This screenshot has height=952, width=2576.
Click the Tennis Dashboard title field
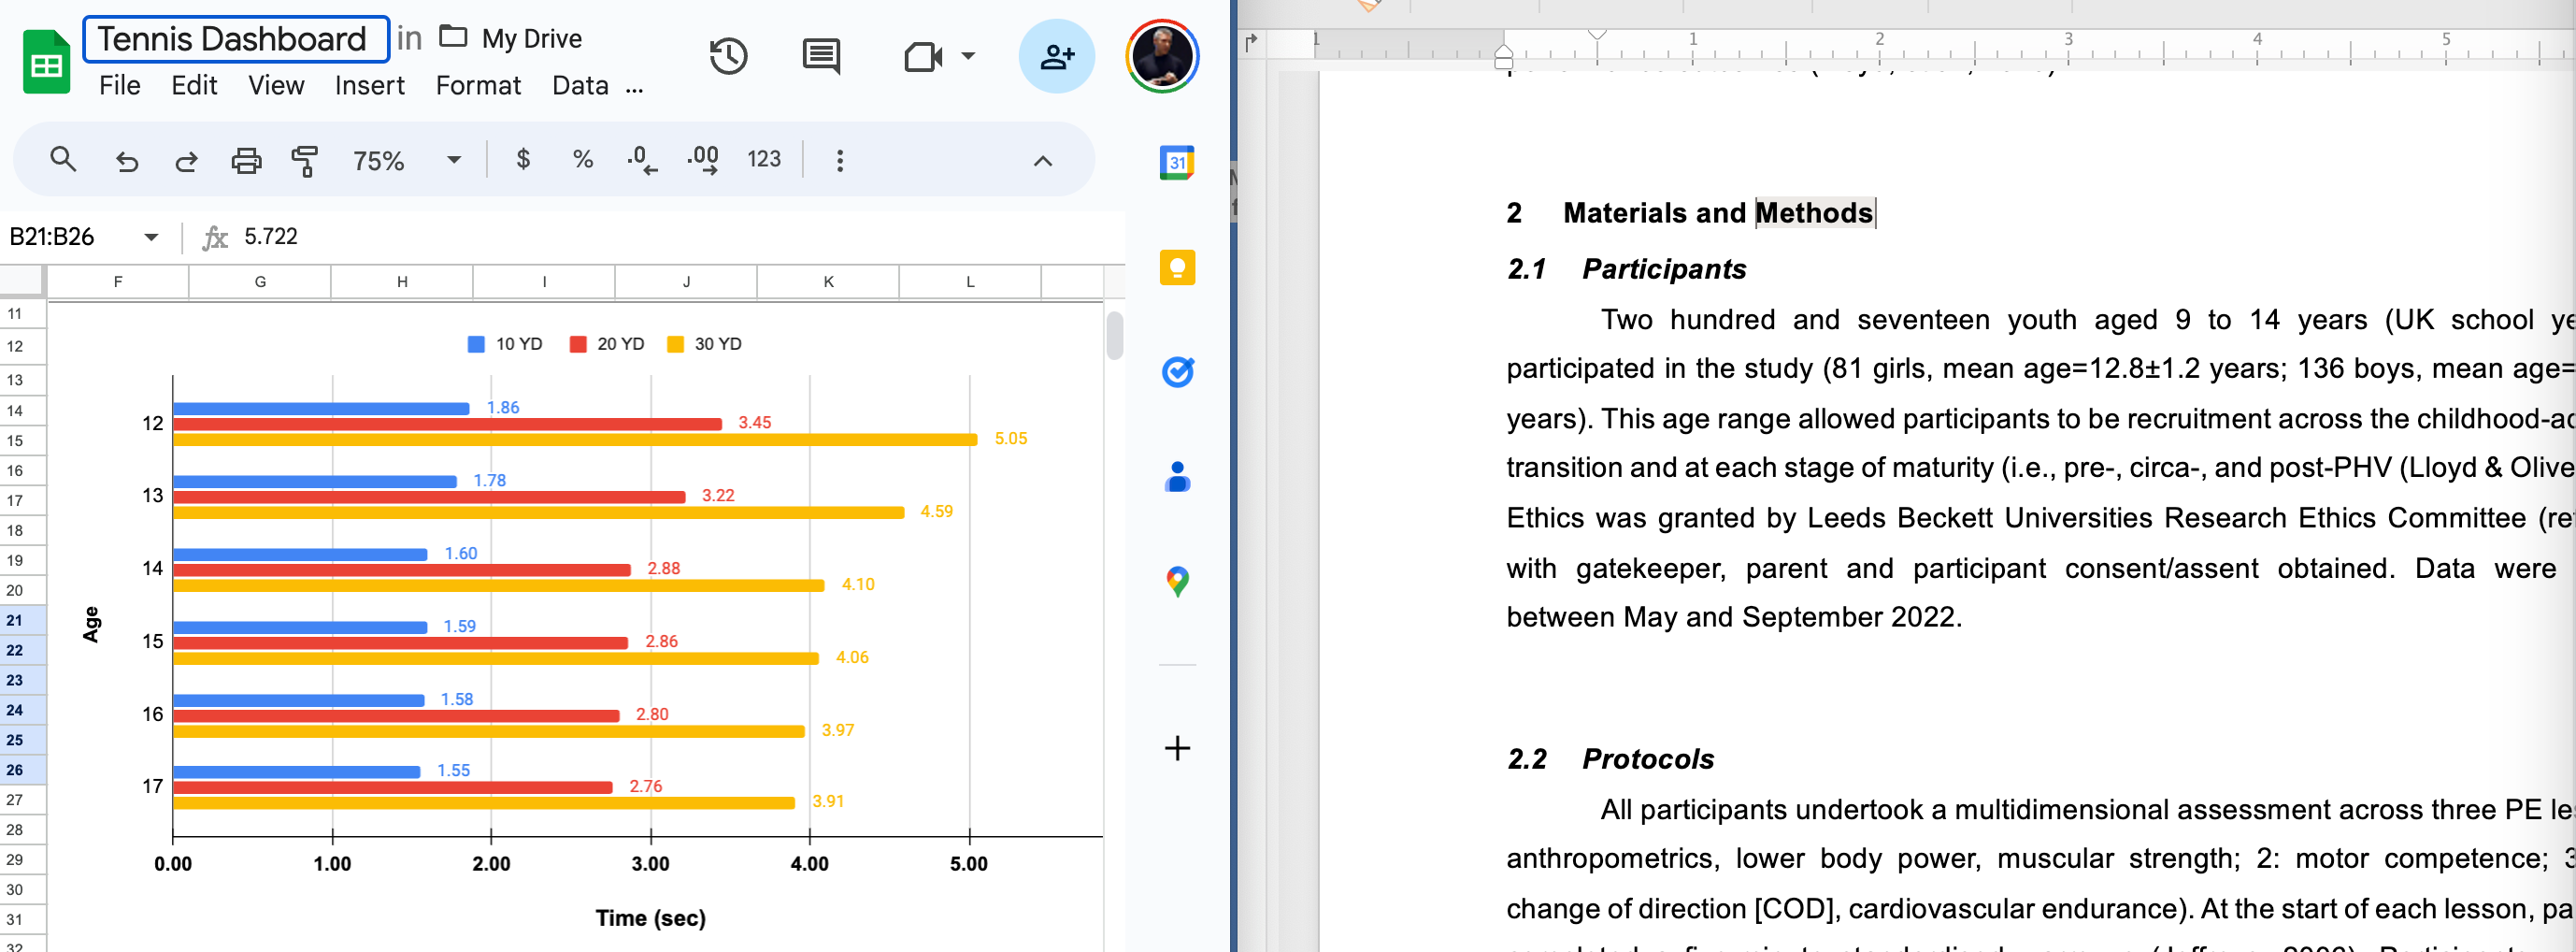pos(236,39)
